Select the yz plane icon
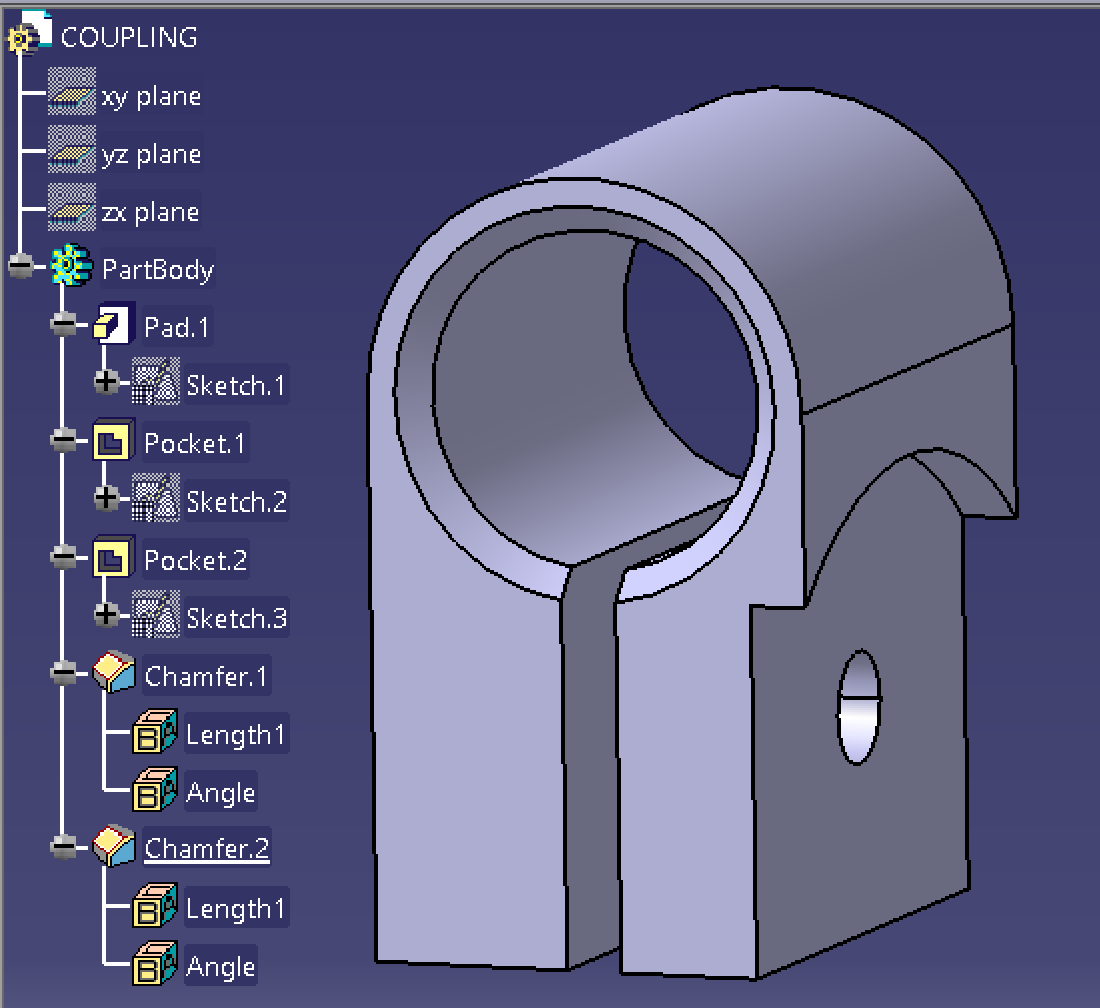The image size is (1100, 1008). [71, 154]
